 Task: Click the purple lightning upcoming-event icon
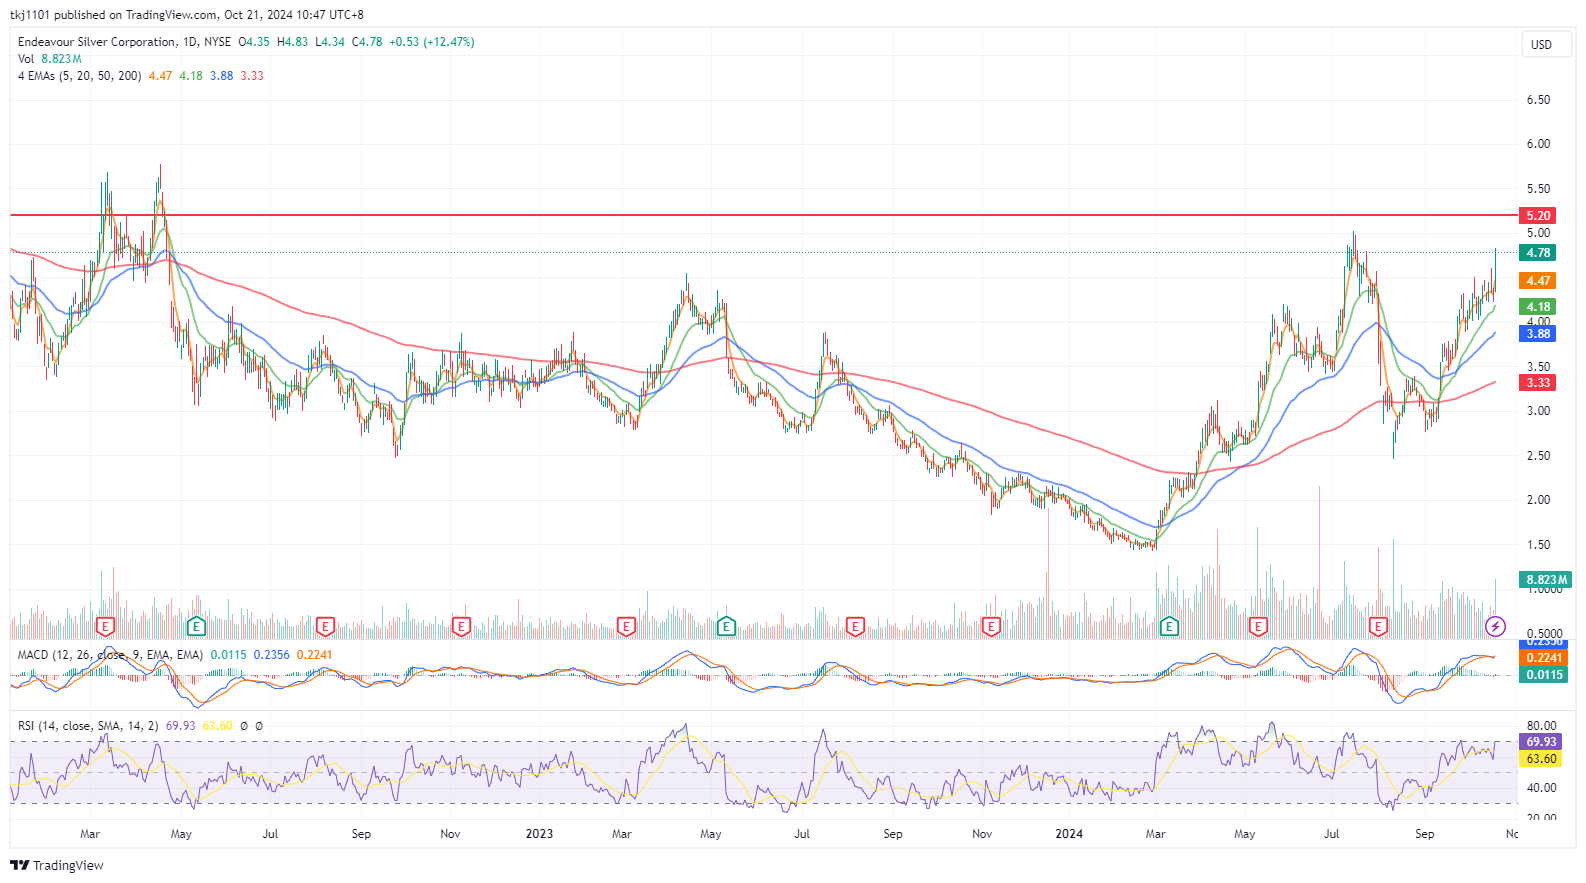click(1495, 627)
